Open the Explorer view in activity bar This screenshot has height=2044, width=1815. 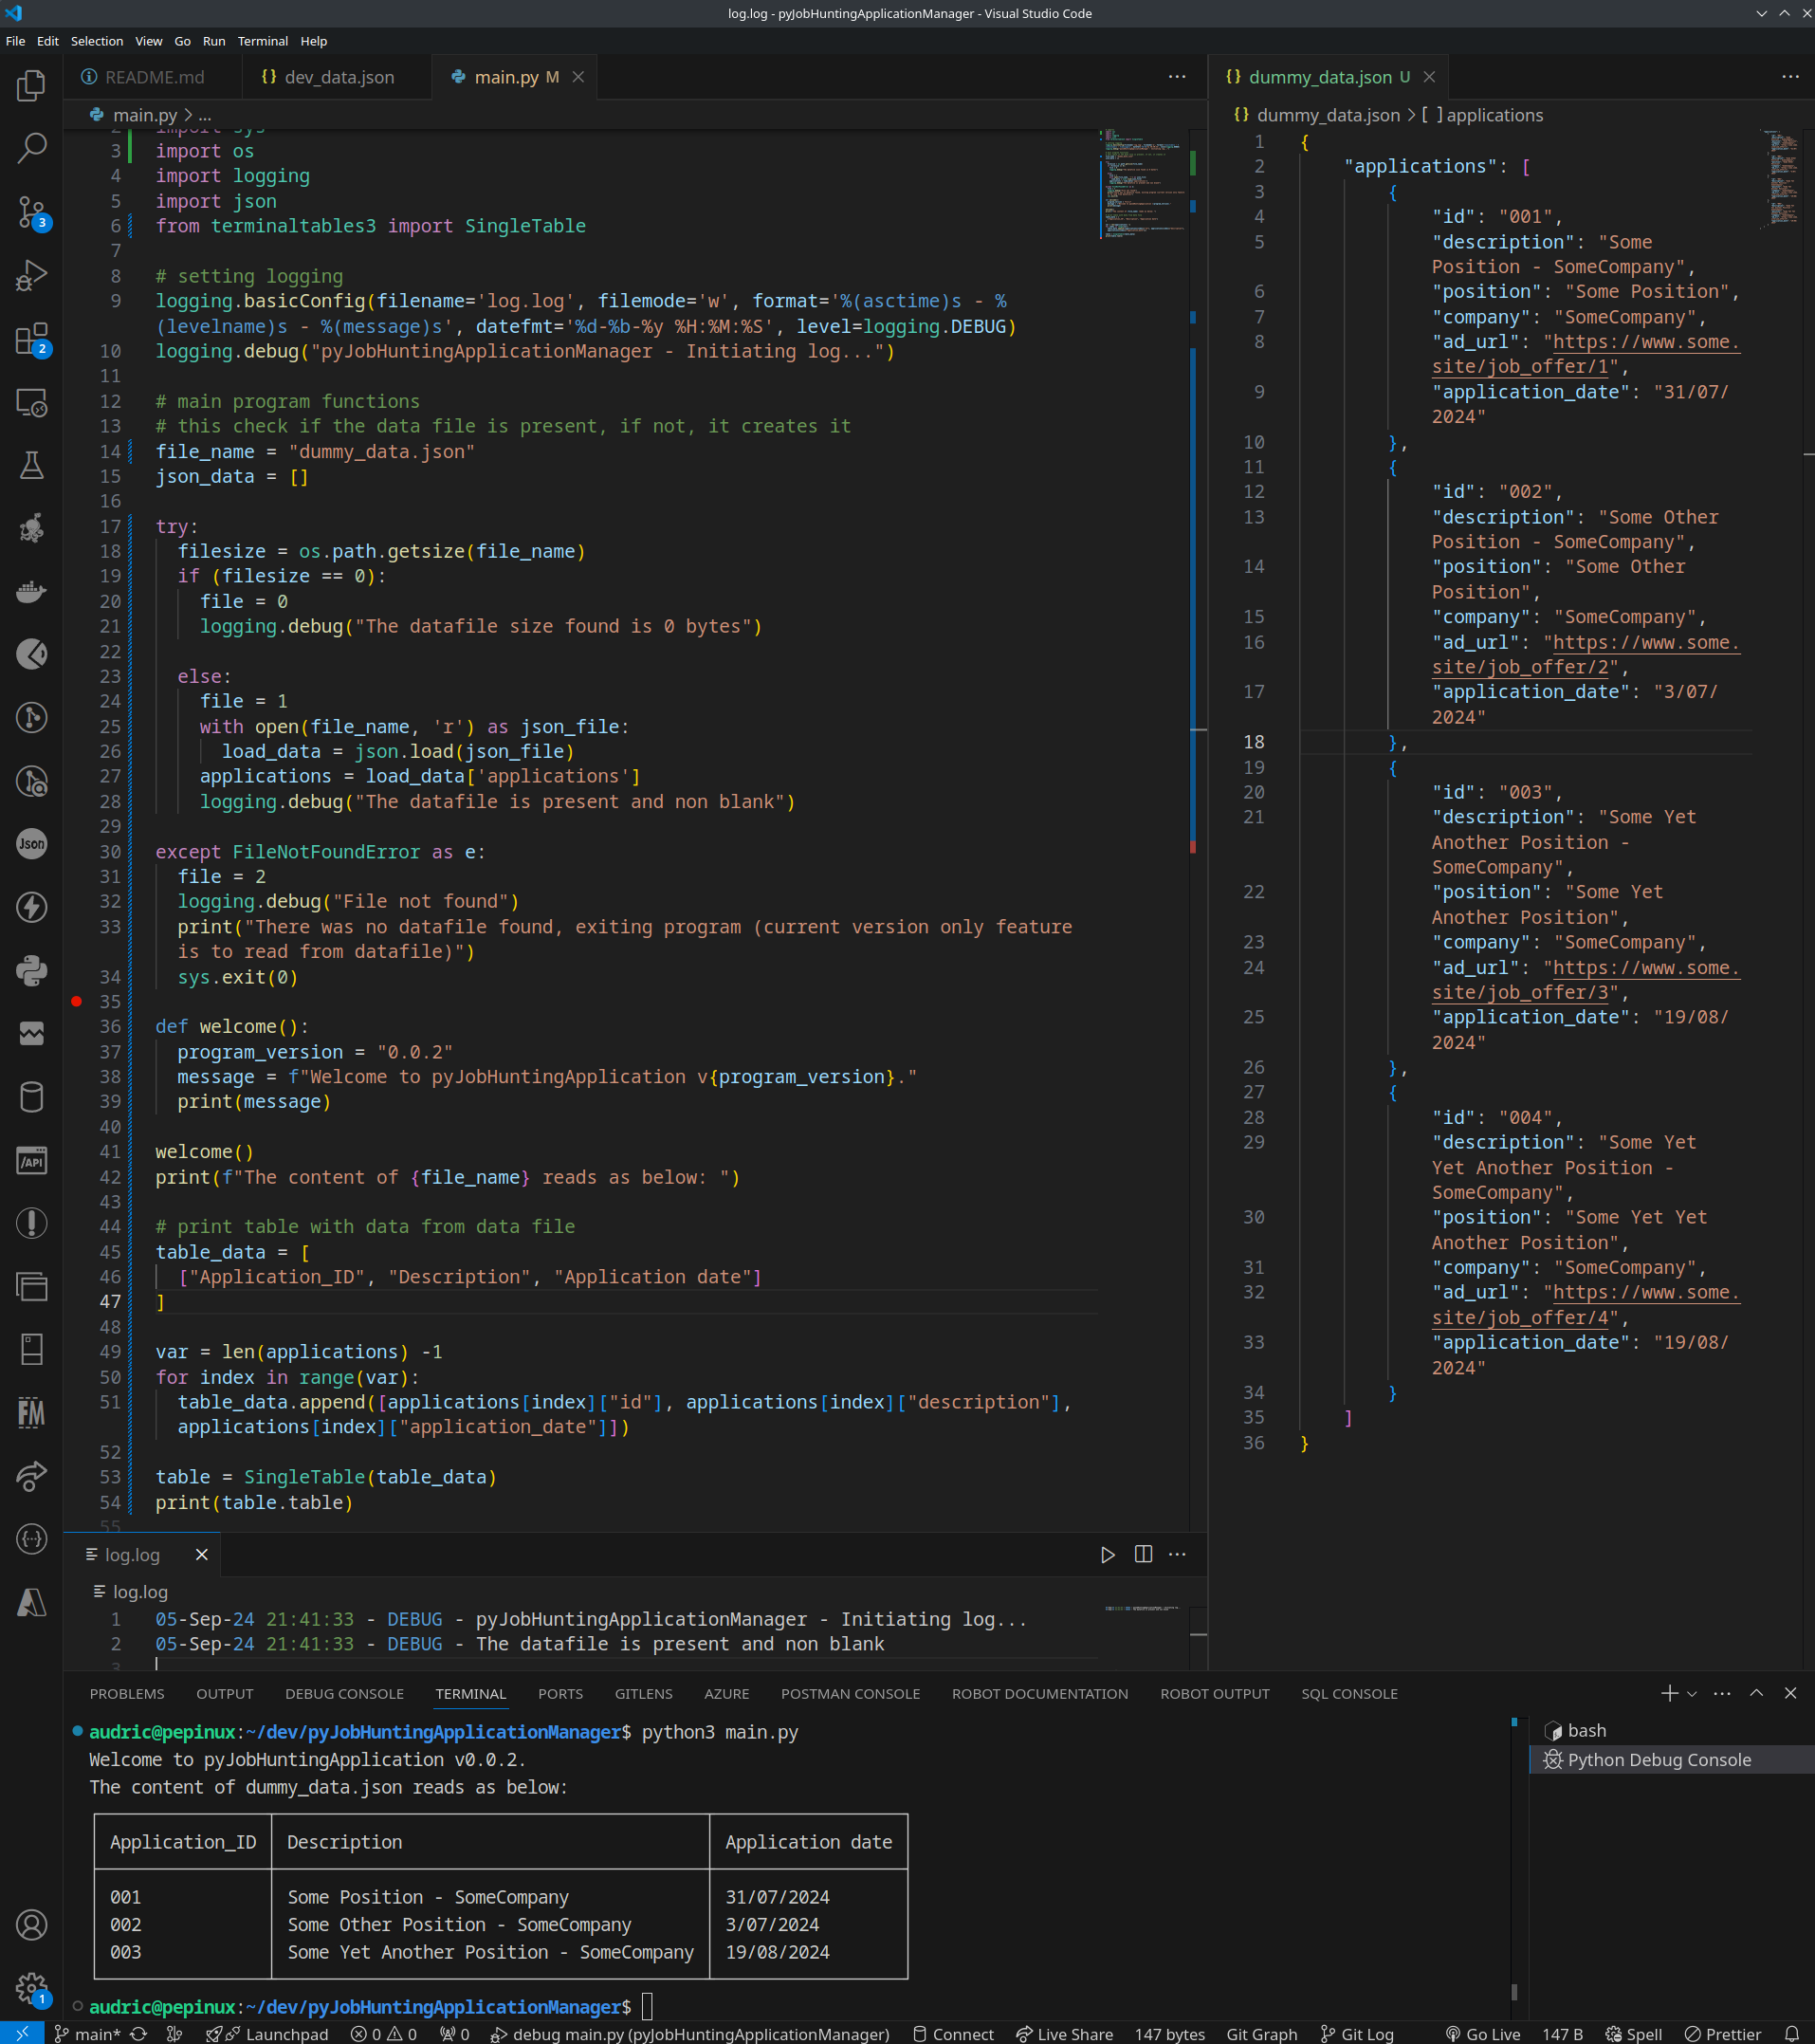click(x=32, y=86)
